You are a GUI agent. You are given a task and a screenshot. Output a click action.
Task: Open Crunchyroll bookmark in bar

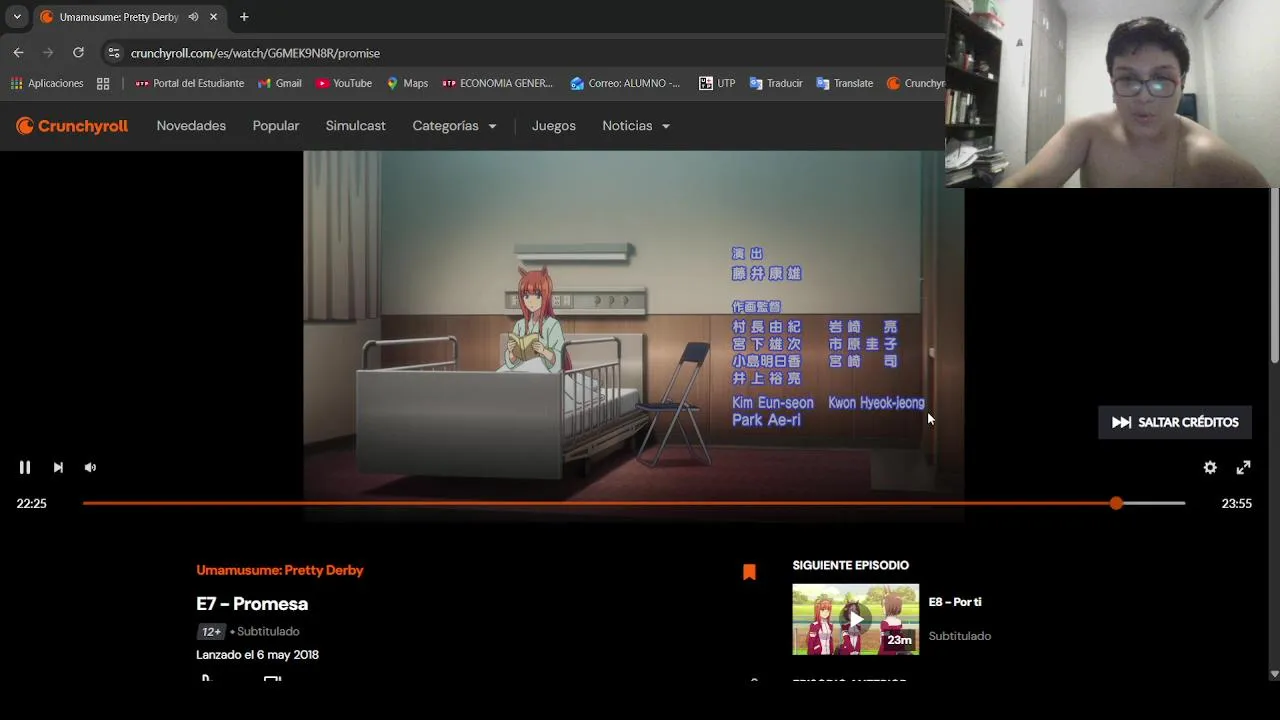916,83
